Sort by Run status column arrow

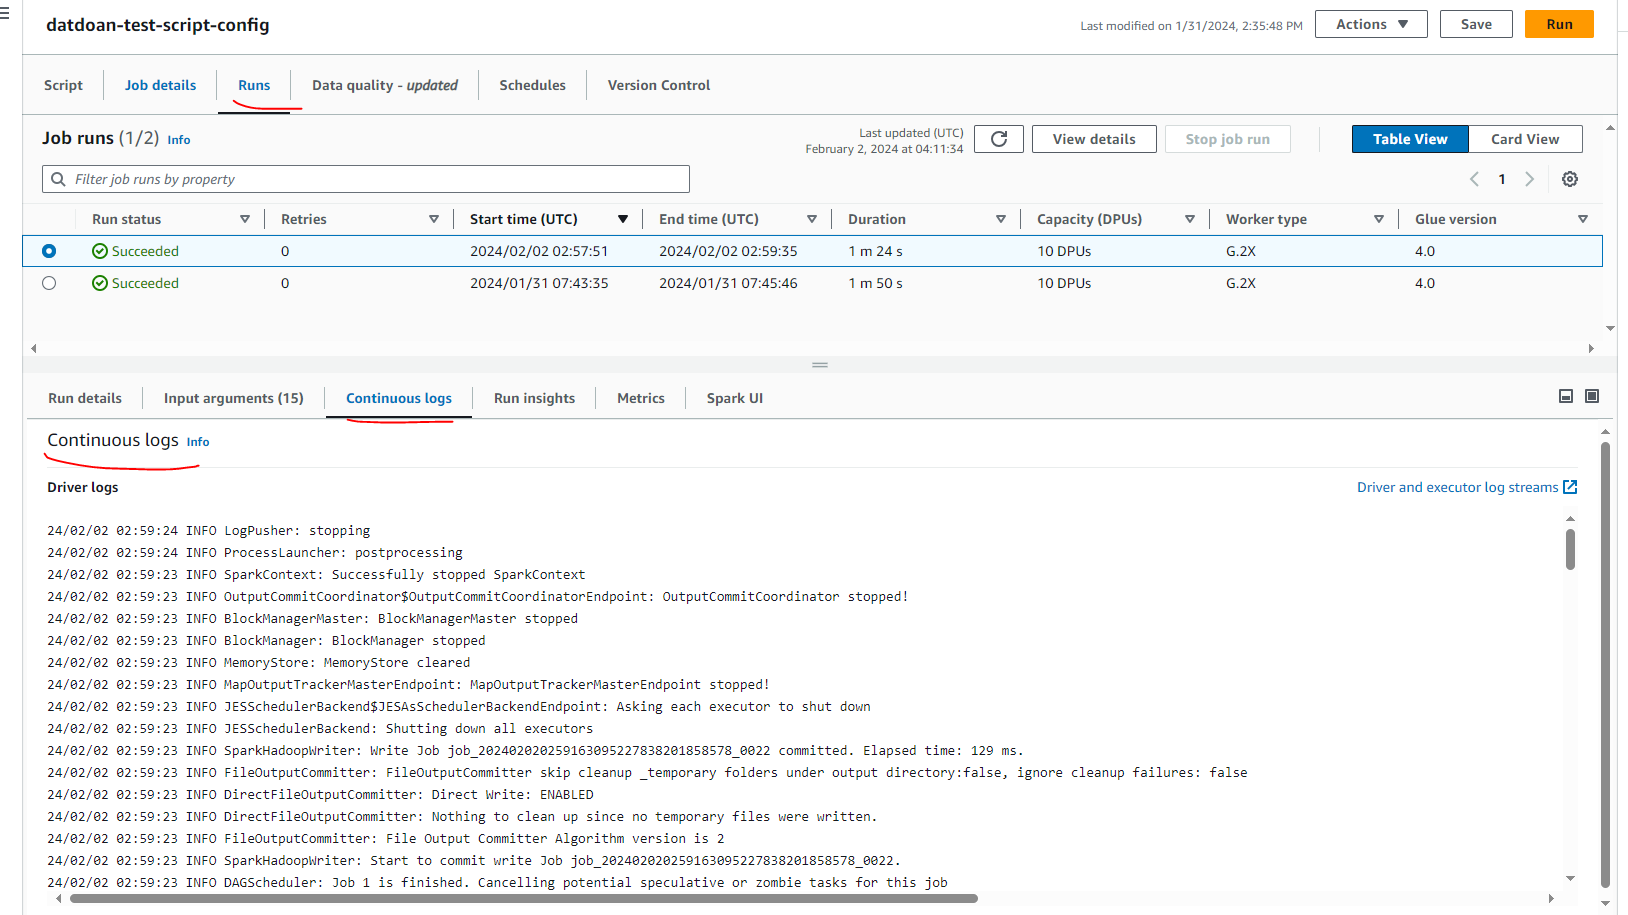click(245, 219)
